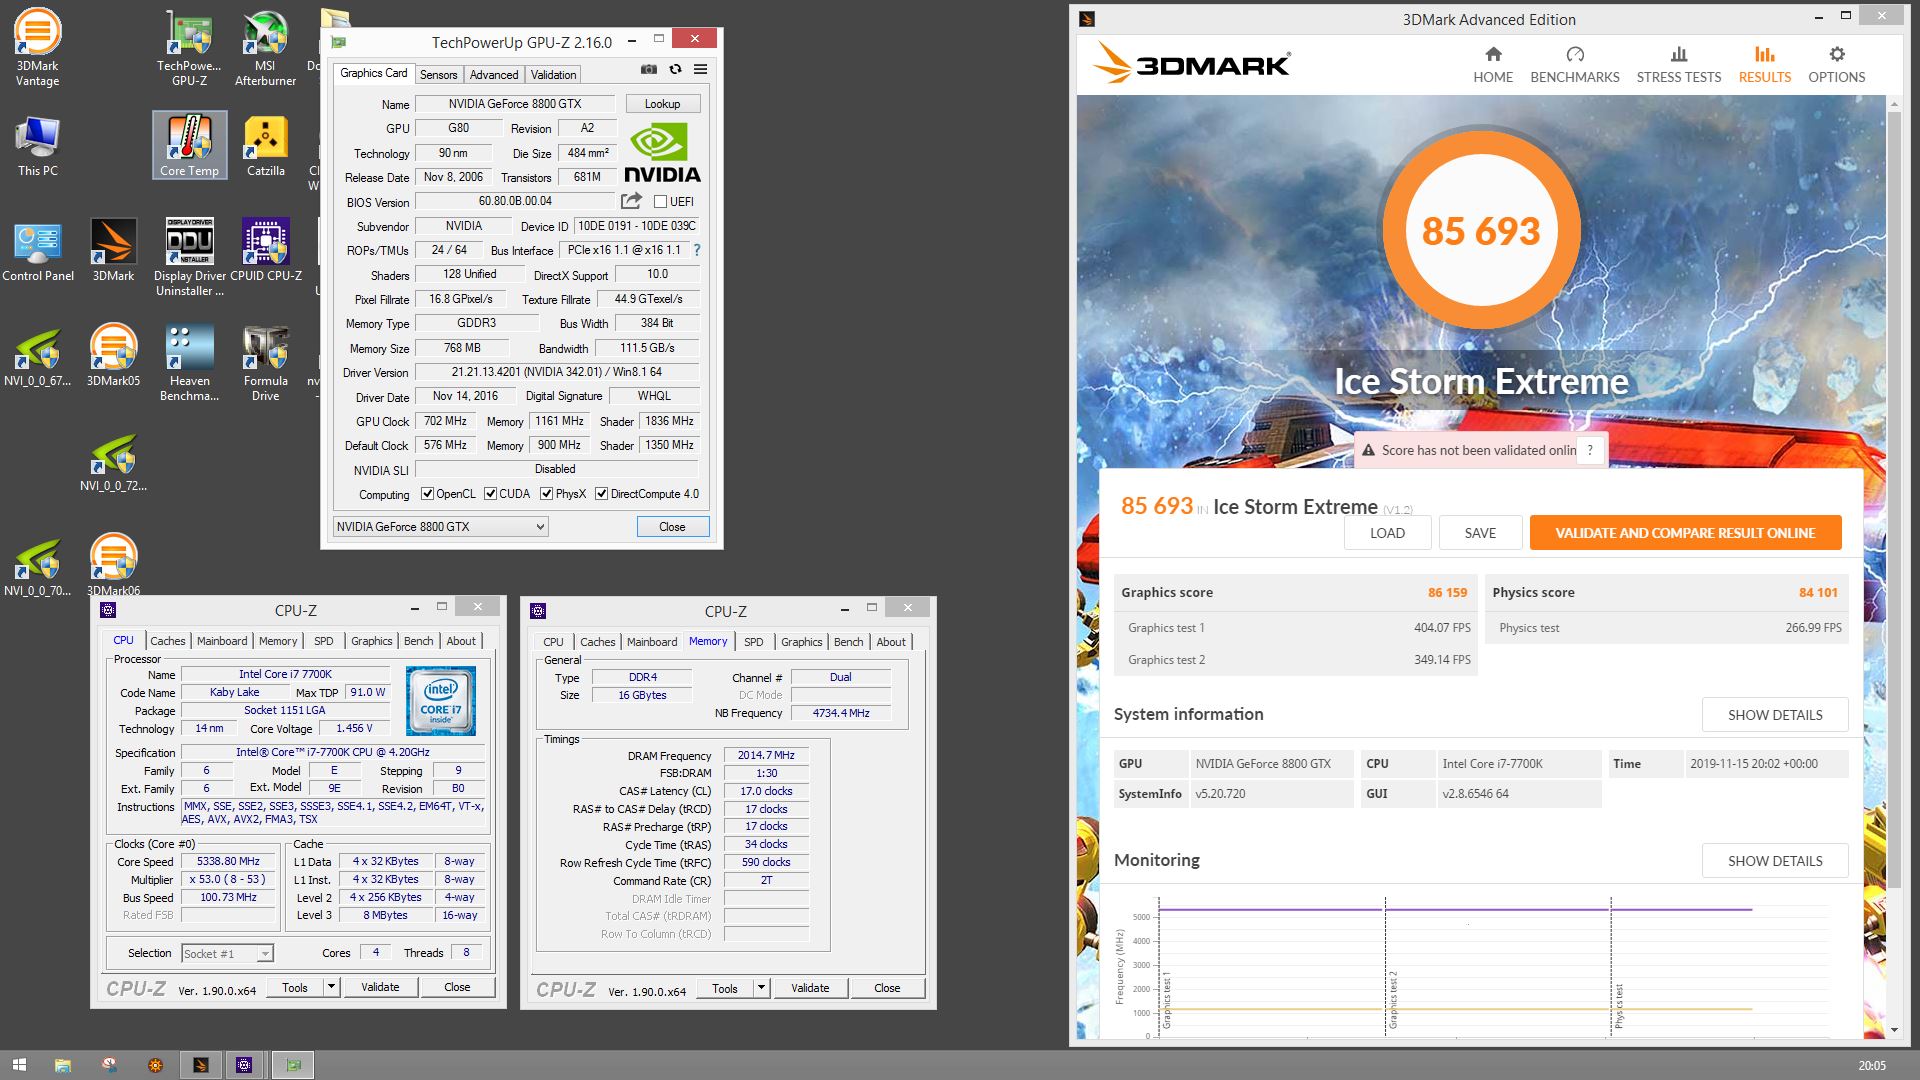Click VALIDATE AND COMPARE RESULT ONLINE
Screen dimensions: 1920x1080
[1685, 533]
